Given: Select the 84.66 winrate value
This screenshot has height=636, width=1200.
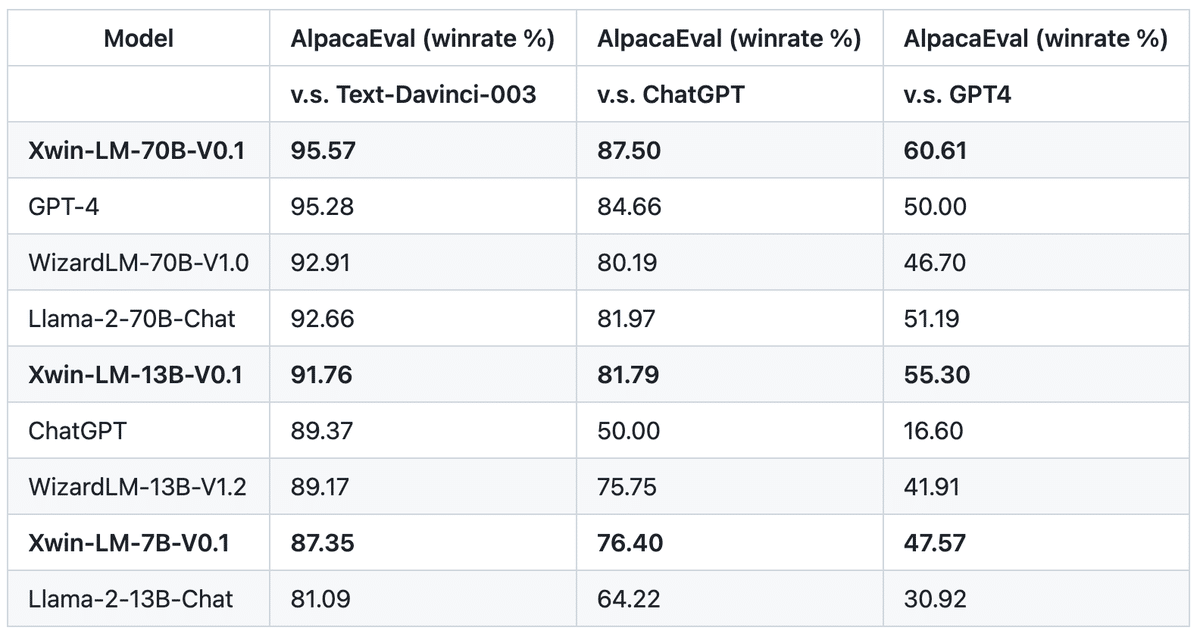Looking at the screenshot, I should point(629,207).
